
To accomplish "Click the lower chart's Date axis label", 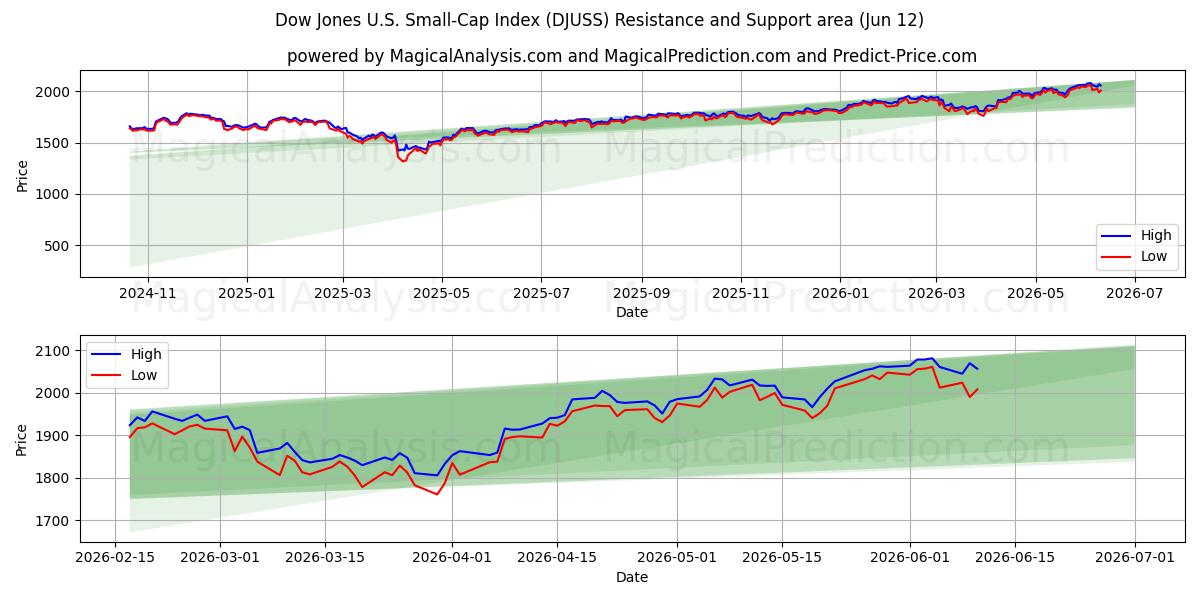I will pyautogui.click(x=632, y=577).
